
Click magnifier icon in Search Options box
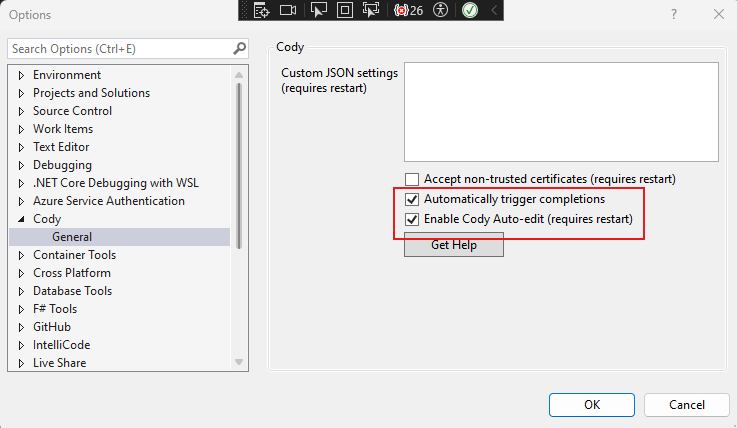pyautogui.click(x=239, y=48)
